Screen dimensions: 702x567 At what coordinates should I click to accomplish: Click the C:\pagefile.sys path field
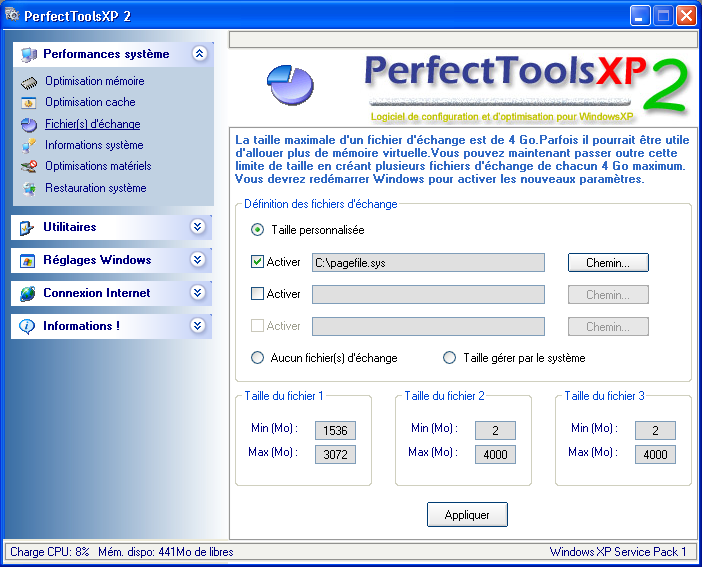[x=428, y=262]
